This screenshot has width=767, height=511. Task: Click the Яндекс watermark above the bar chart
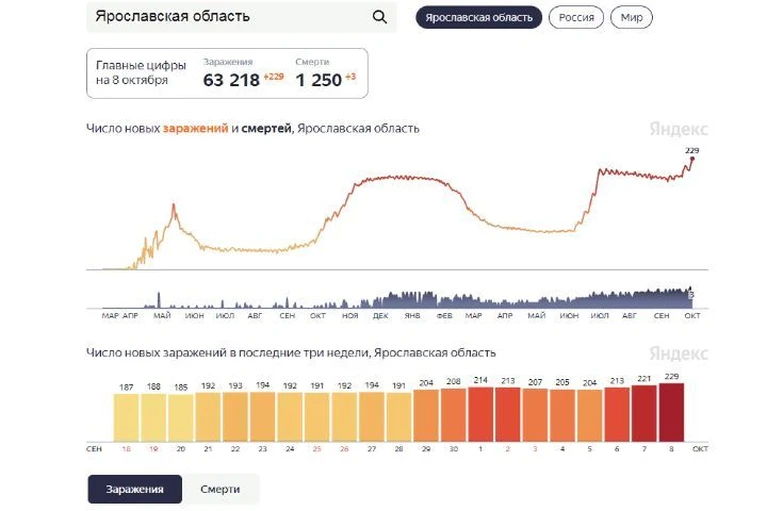[x=678, y=354]
